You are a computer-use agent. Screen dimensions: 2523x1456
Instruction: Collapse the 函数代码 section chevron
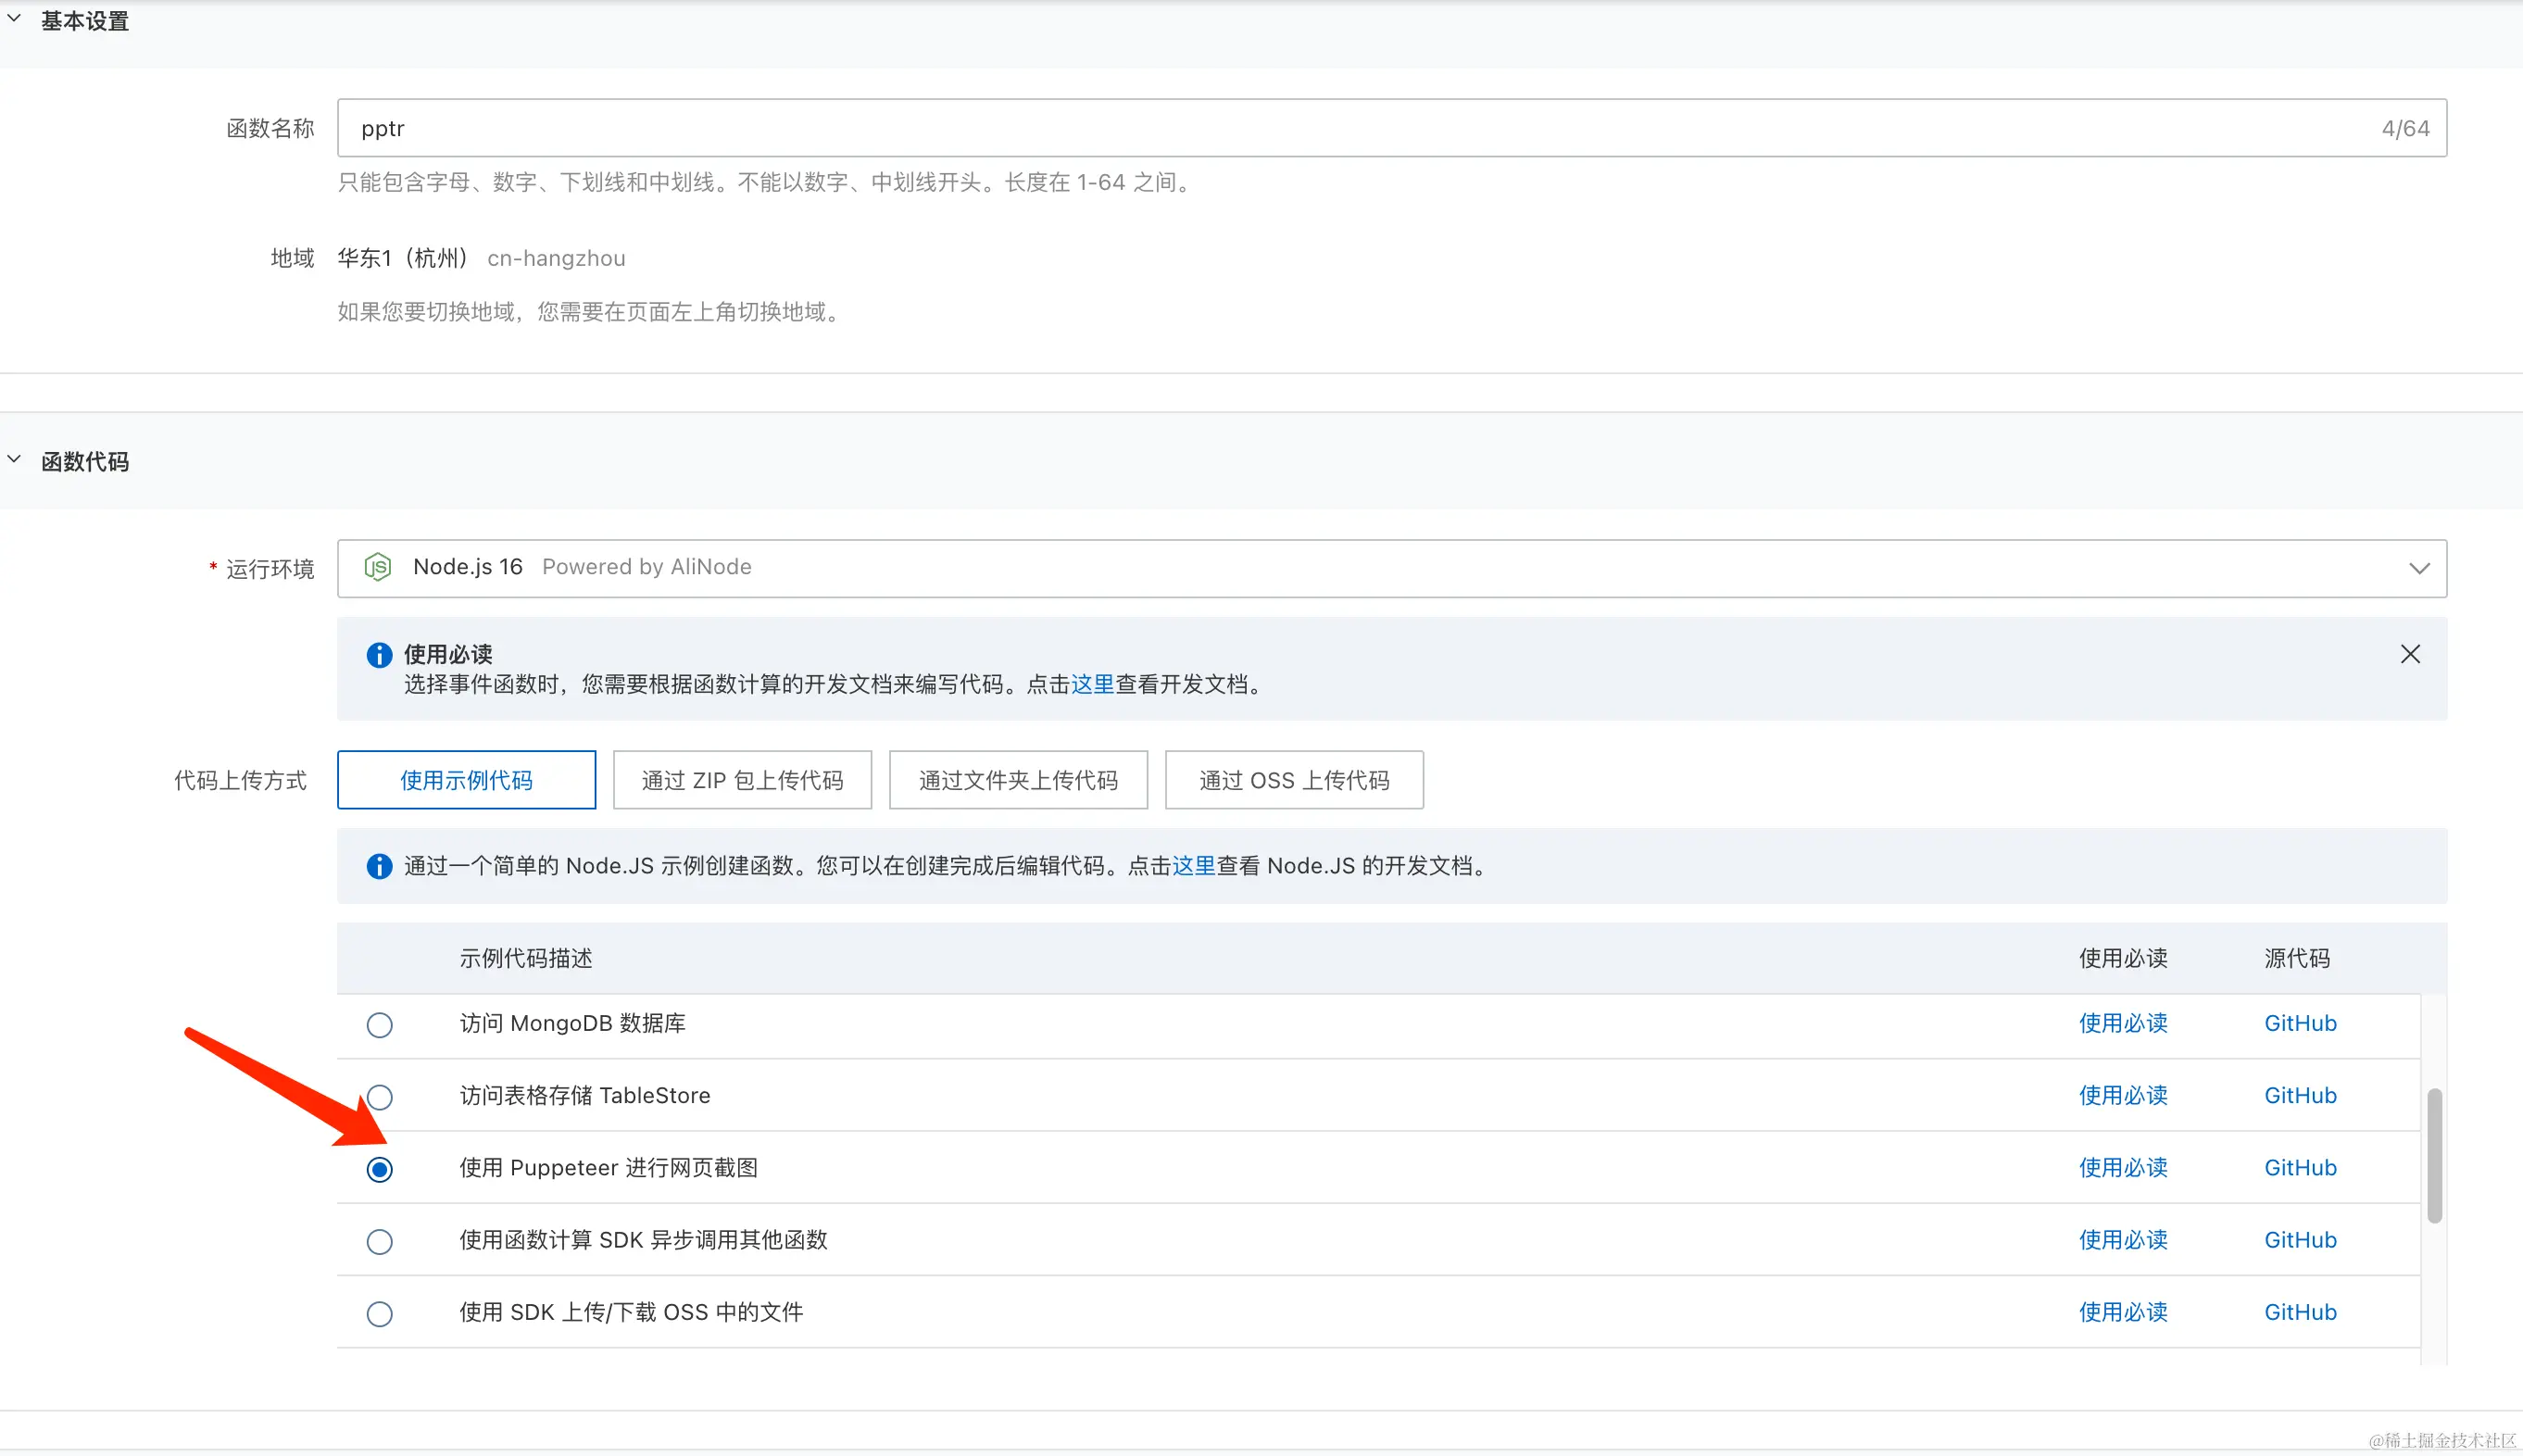coord(15,460)
